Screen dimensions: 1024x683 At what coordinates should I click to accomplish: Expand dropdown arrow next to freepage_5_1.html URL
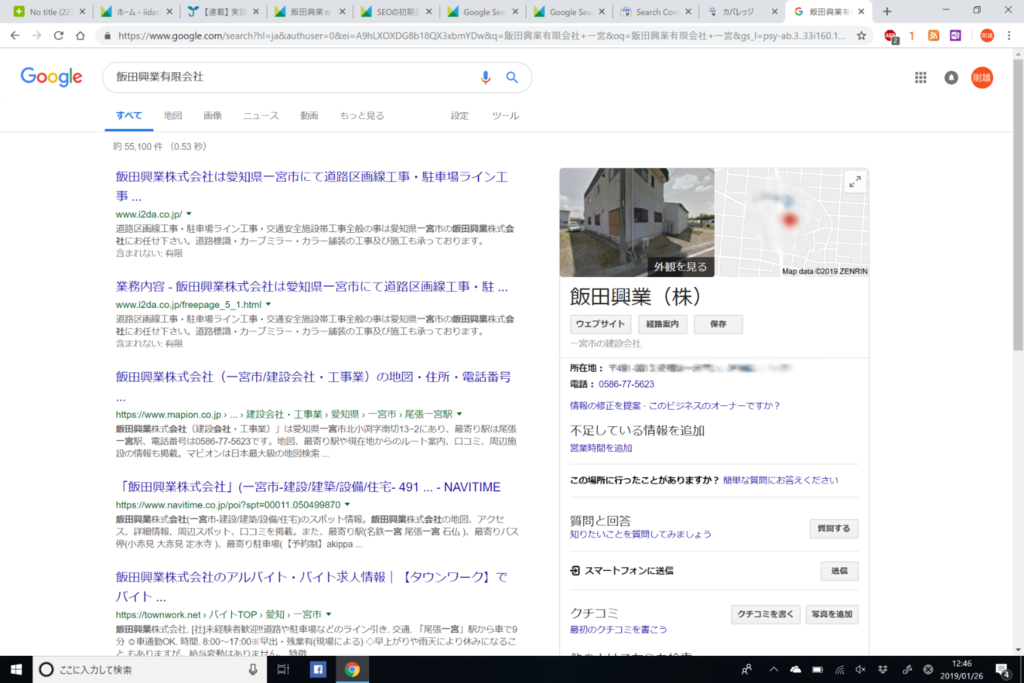(x=268, y=304)
